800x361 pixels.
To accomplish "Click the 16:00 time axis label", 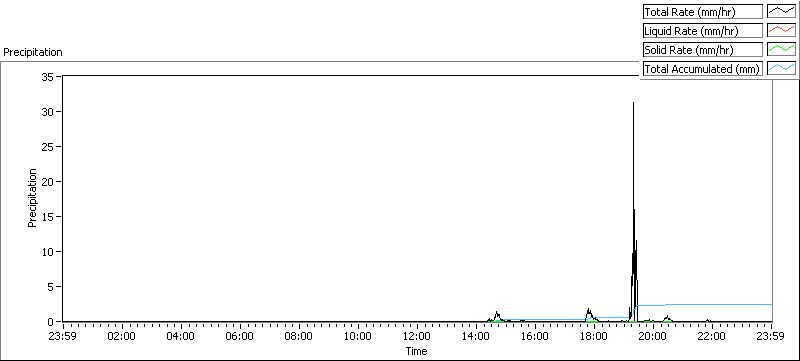I will [x=536, y=336].
